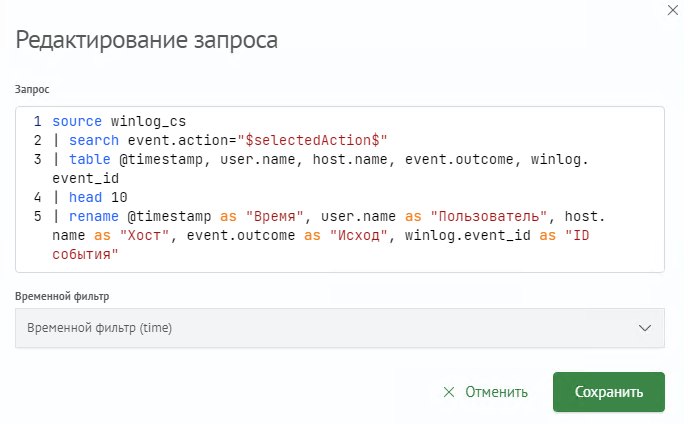This screenshot has height=424, width=684.
Task: Click line number 5 in the editor gutter
Action: (38, 216)
